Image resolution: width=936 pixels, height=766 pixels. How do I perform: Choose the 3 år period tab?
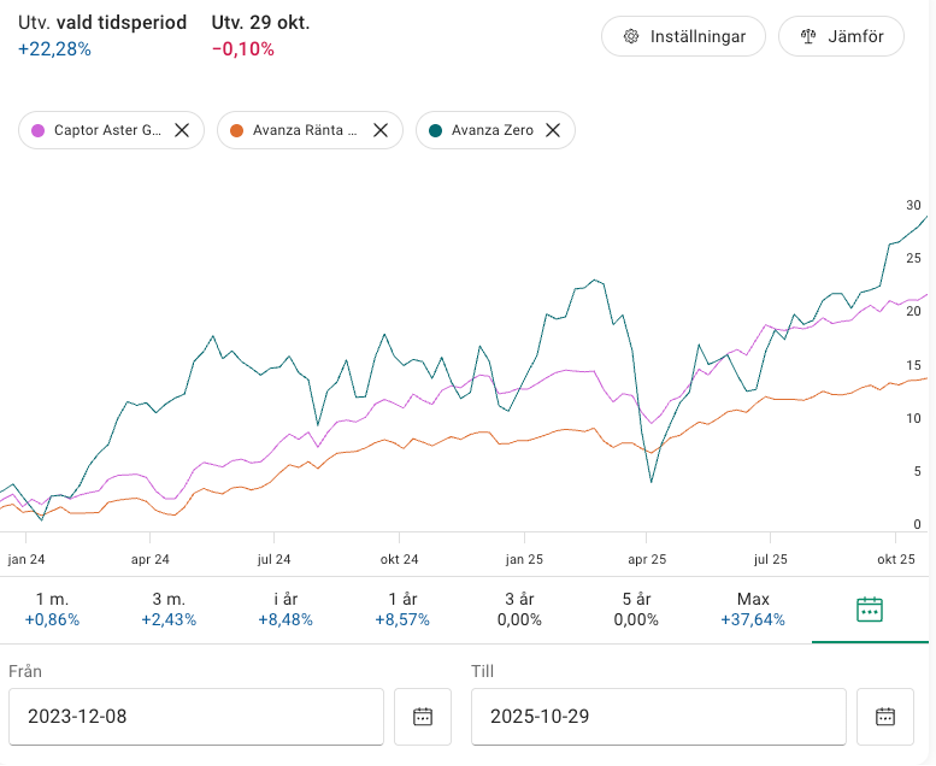tap(520, 609)
